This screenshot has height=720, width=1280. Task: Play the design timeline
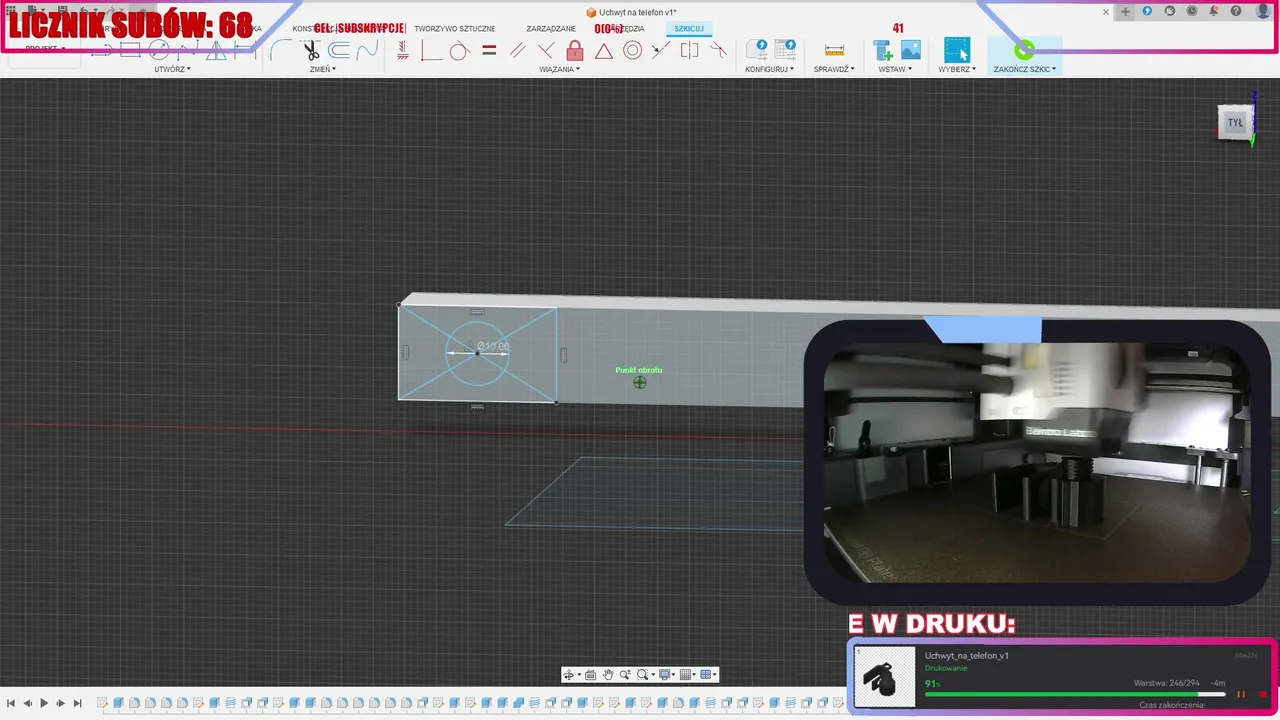click(44, 704)
